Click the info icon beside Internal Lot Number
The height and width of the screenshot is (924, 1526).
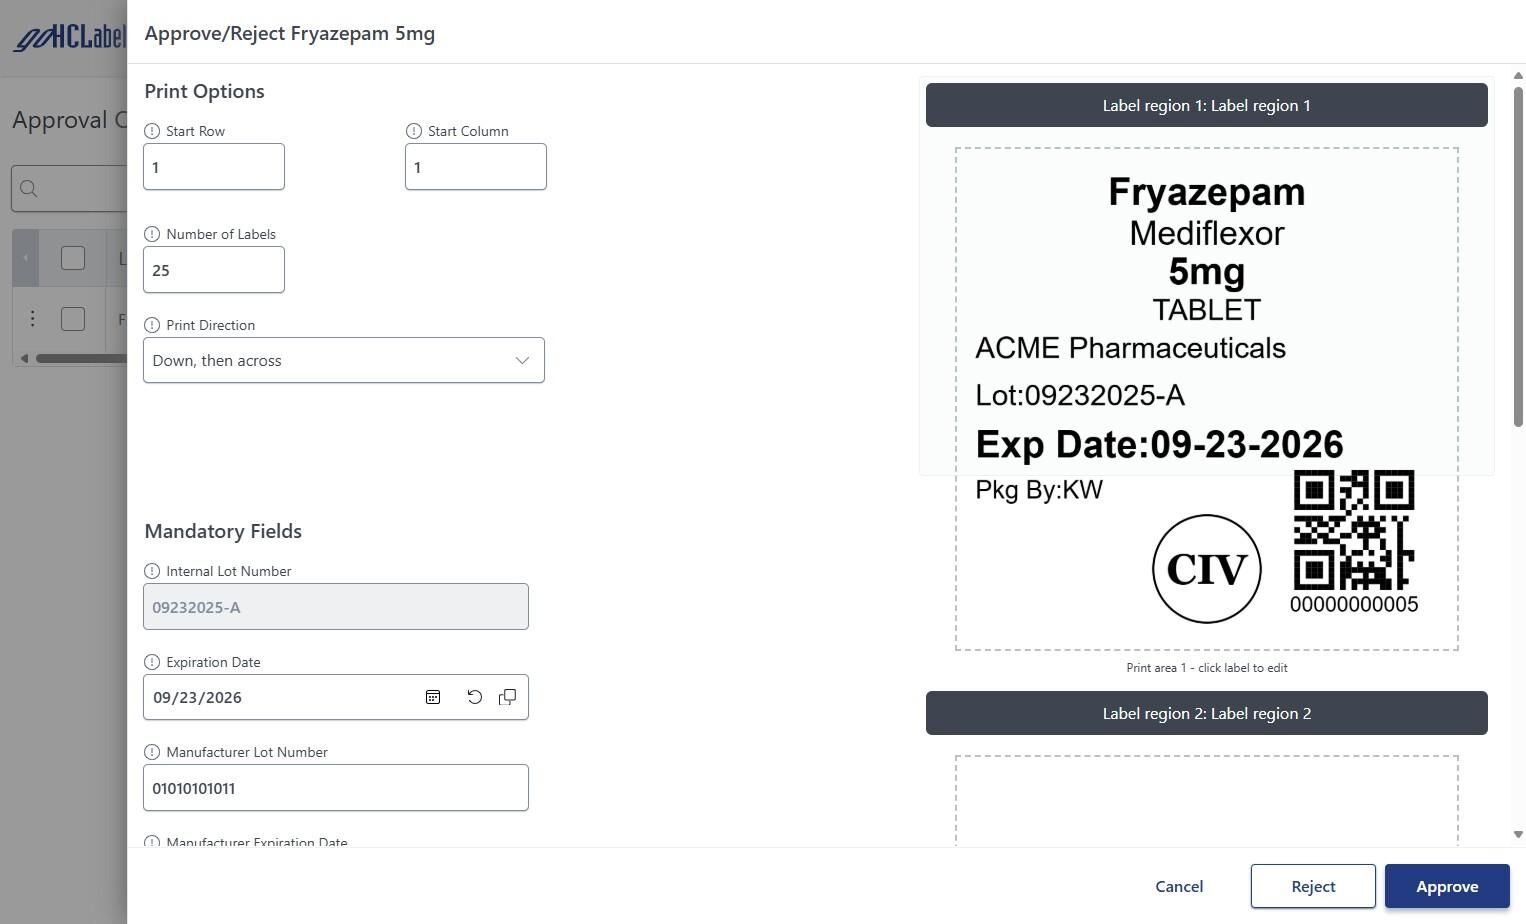152,571
